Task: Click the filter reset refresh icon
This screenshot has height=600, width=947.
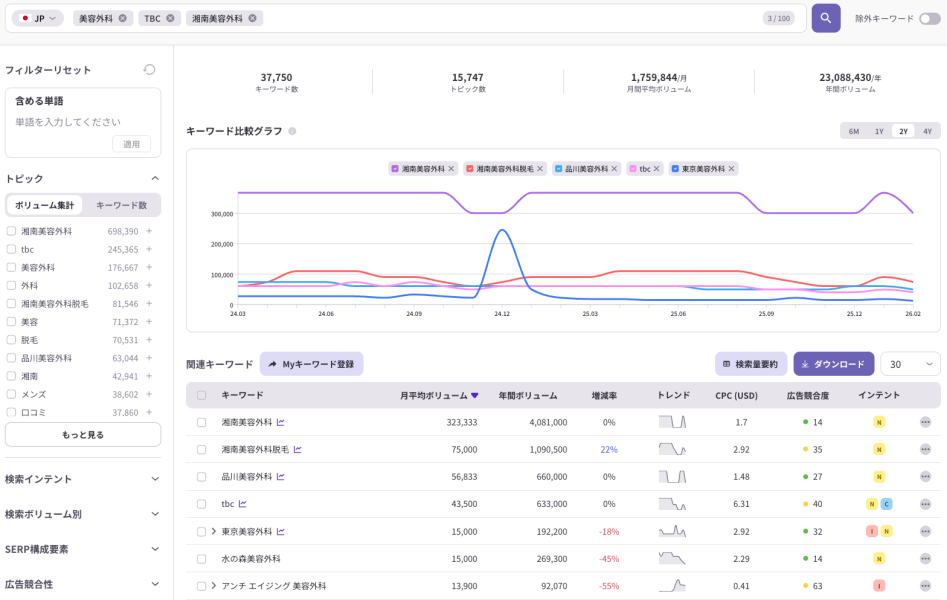Action: click(x=149, y=70)
